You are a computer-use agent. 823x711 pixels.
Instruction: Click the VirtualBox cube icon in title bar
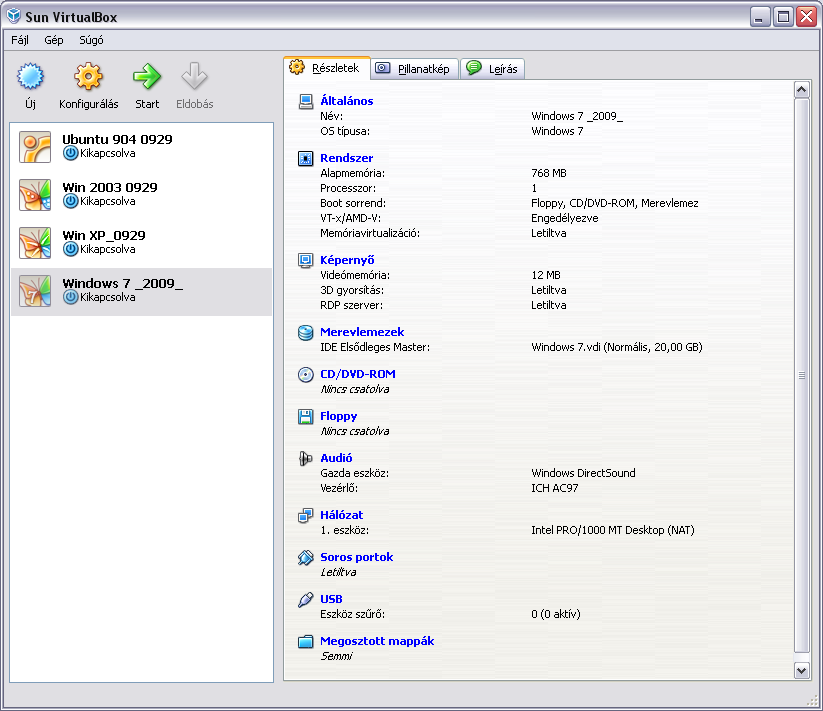coord(14,16)
